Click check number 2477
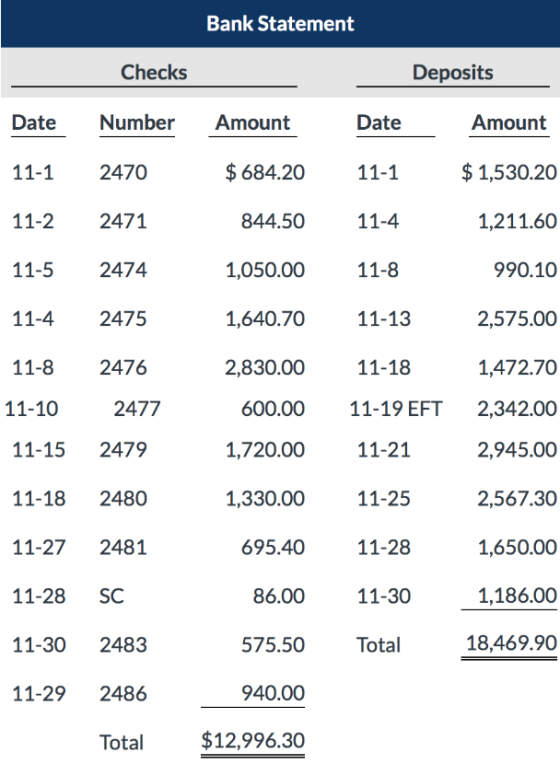The height and width of the screenshot is (764, 560). tap(137, 408)
